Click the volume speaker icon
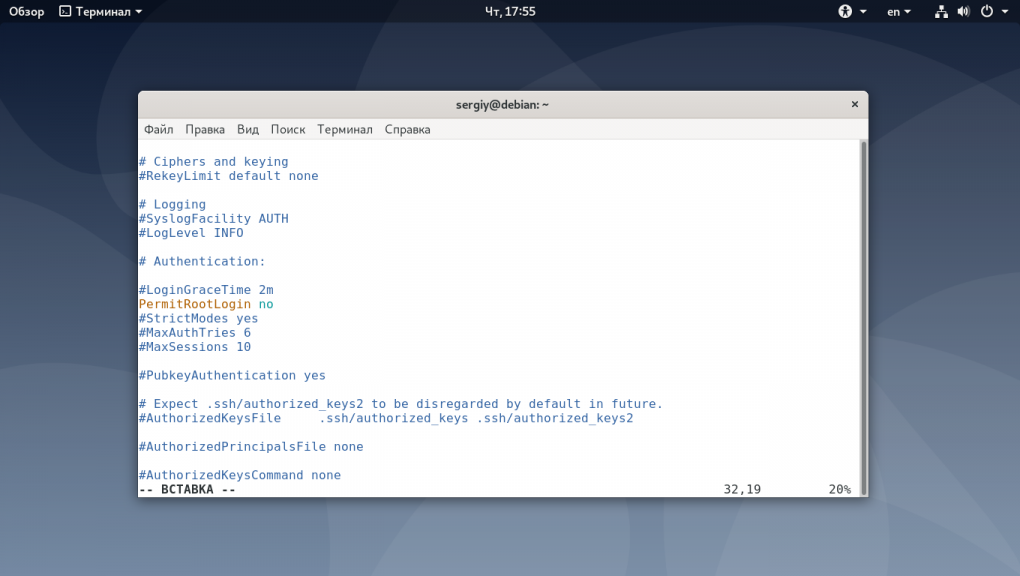Viewport: 1020px width, 576px height. pos(963,11)
